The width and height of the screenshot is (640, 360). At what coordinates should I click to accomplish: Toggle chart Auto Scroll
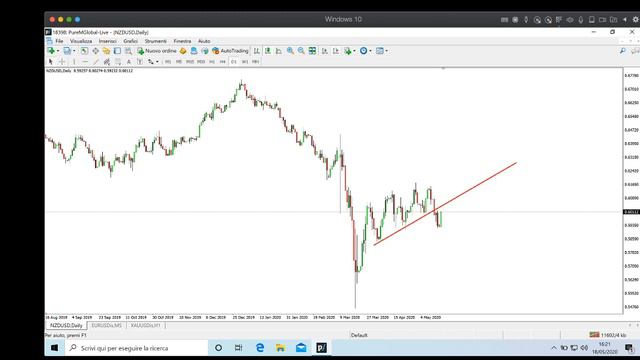(324, 51)
